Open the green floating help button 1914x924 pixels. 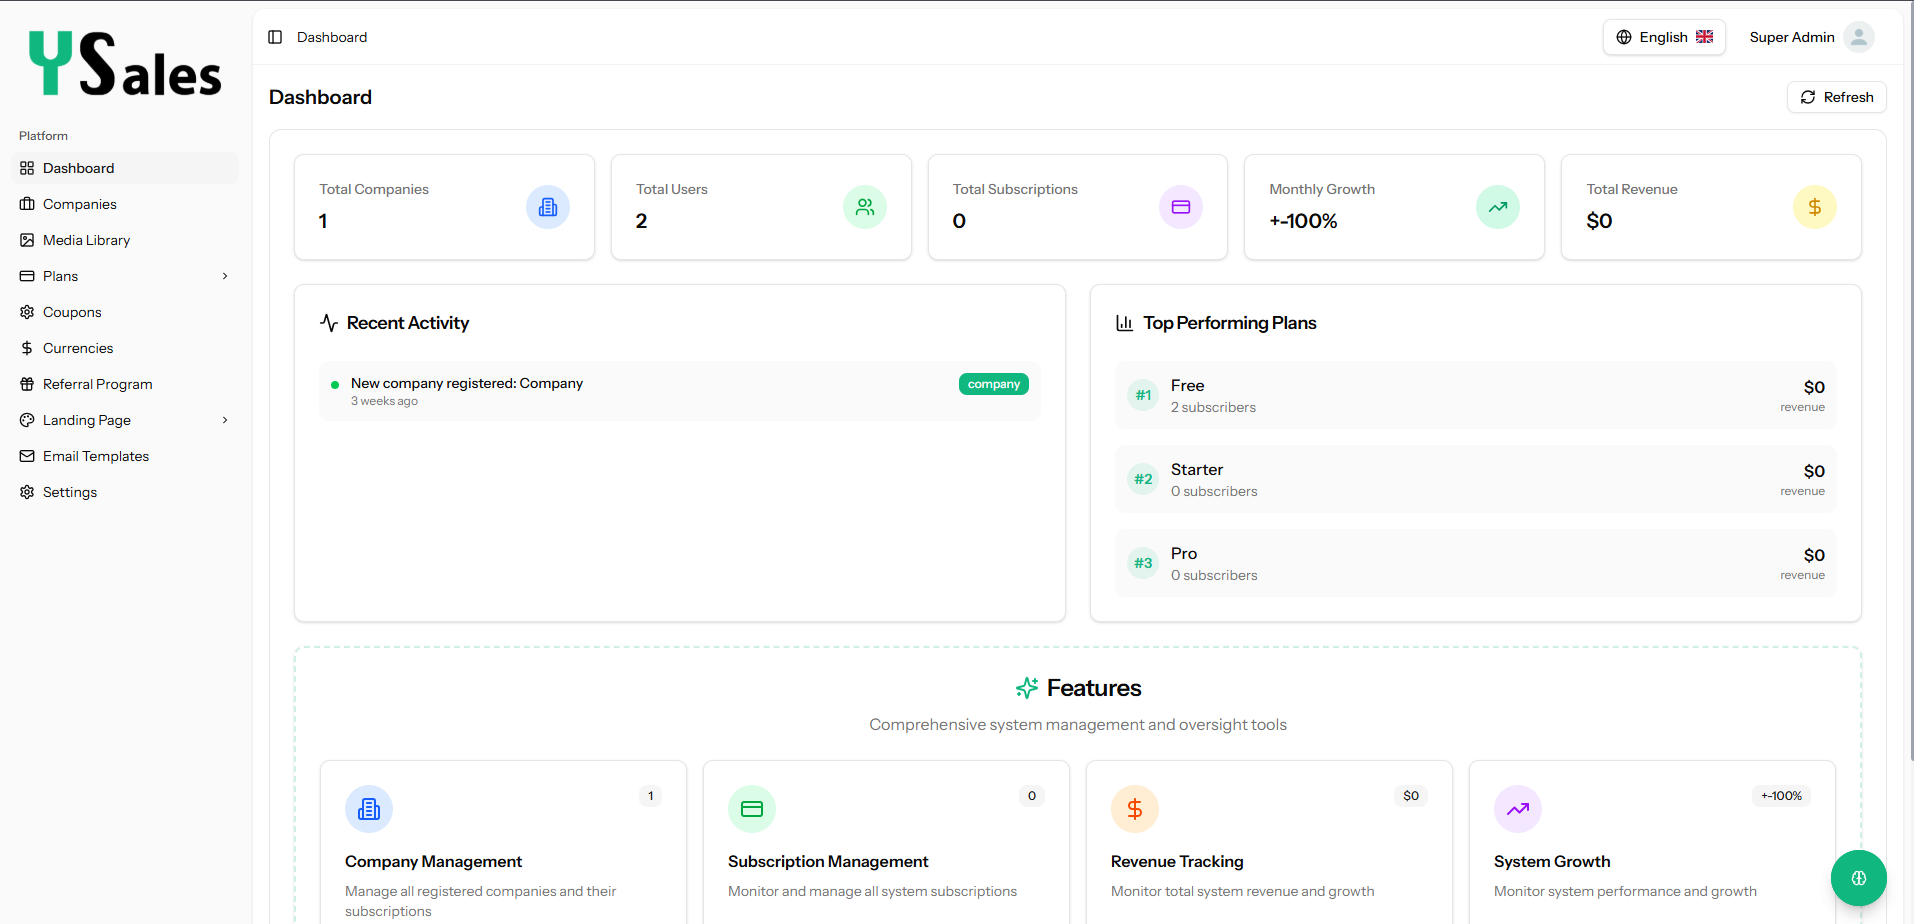point(1858,878)
